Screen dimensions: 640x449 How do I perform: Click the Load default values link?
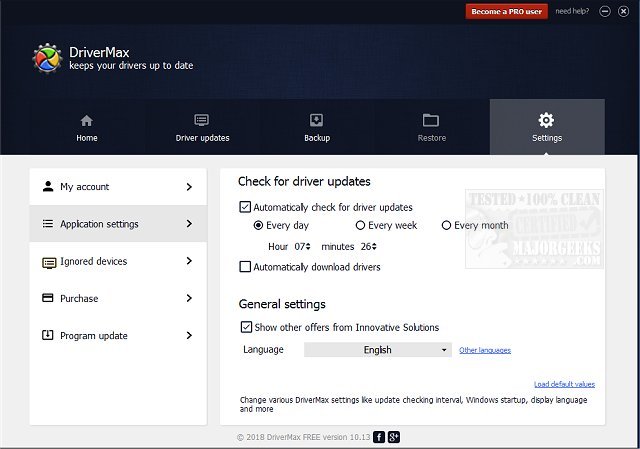pyautogui.click(x=564, y=384)
